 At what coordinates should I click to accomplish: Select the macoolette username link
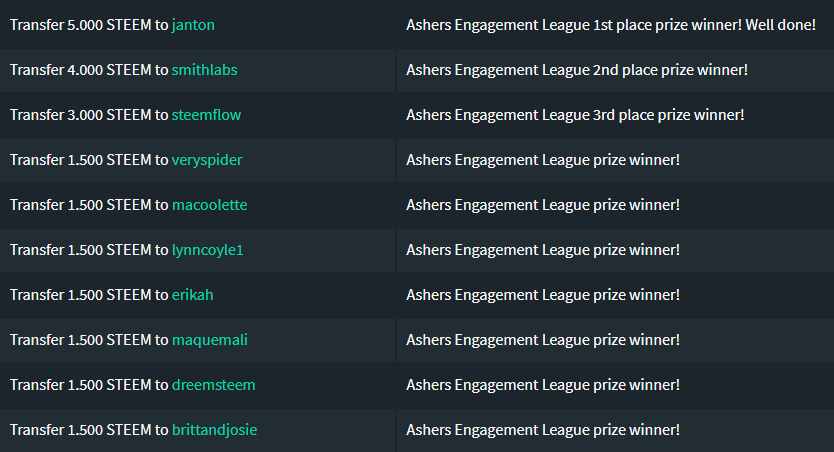pyautogui.click(x=209, y=204)
